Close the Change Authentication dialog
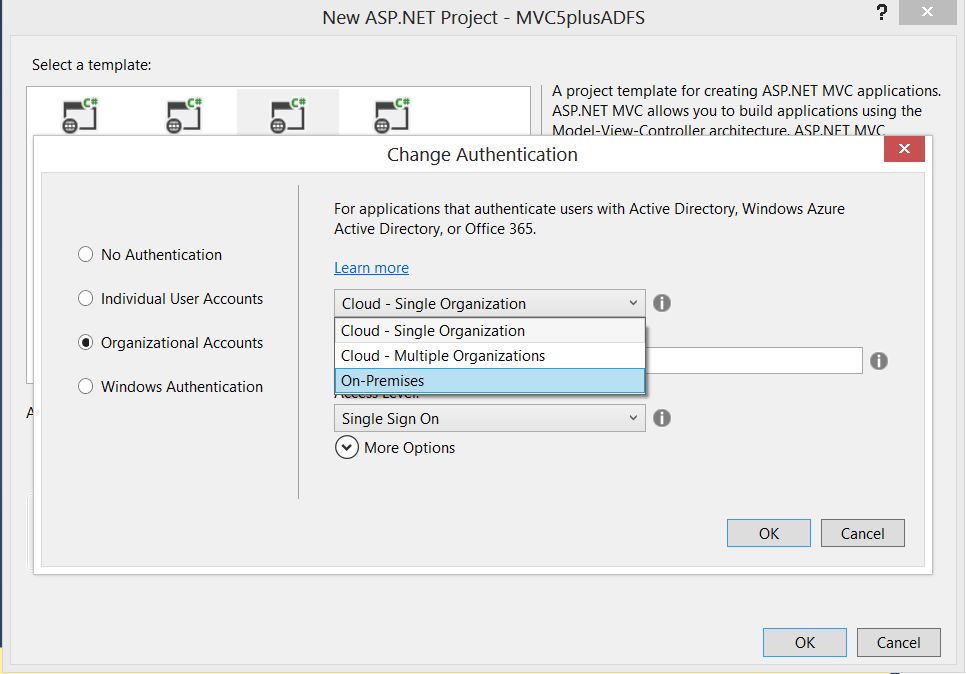966x674 pixels. click(x=904, y=149)
